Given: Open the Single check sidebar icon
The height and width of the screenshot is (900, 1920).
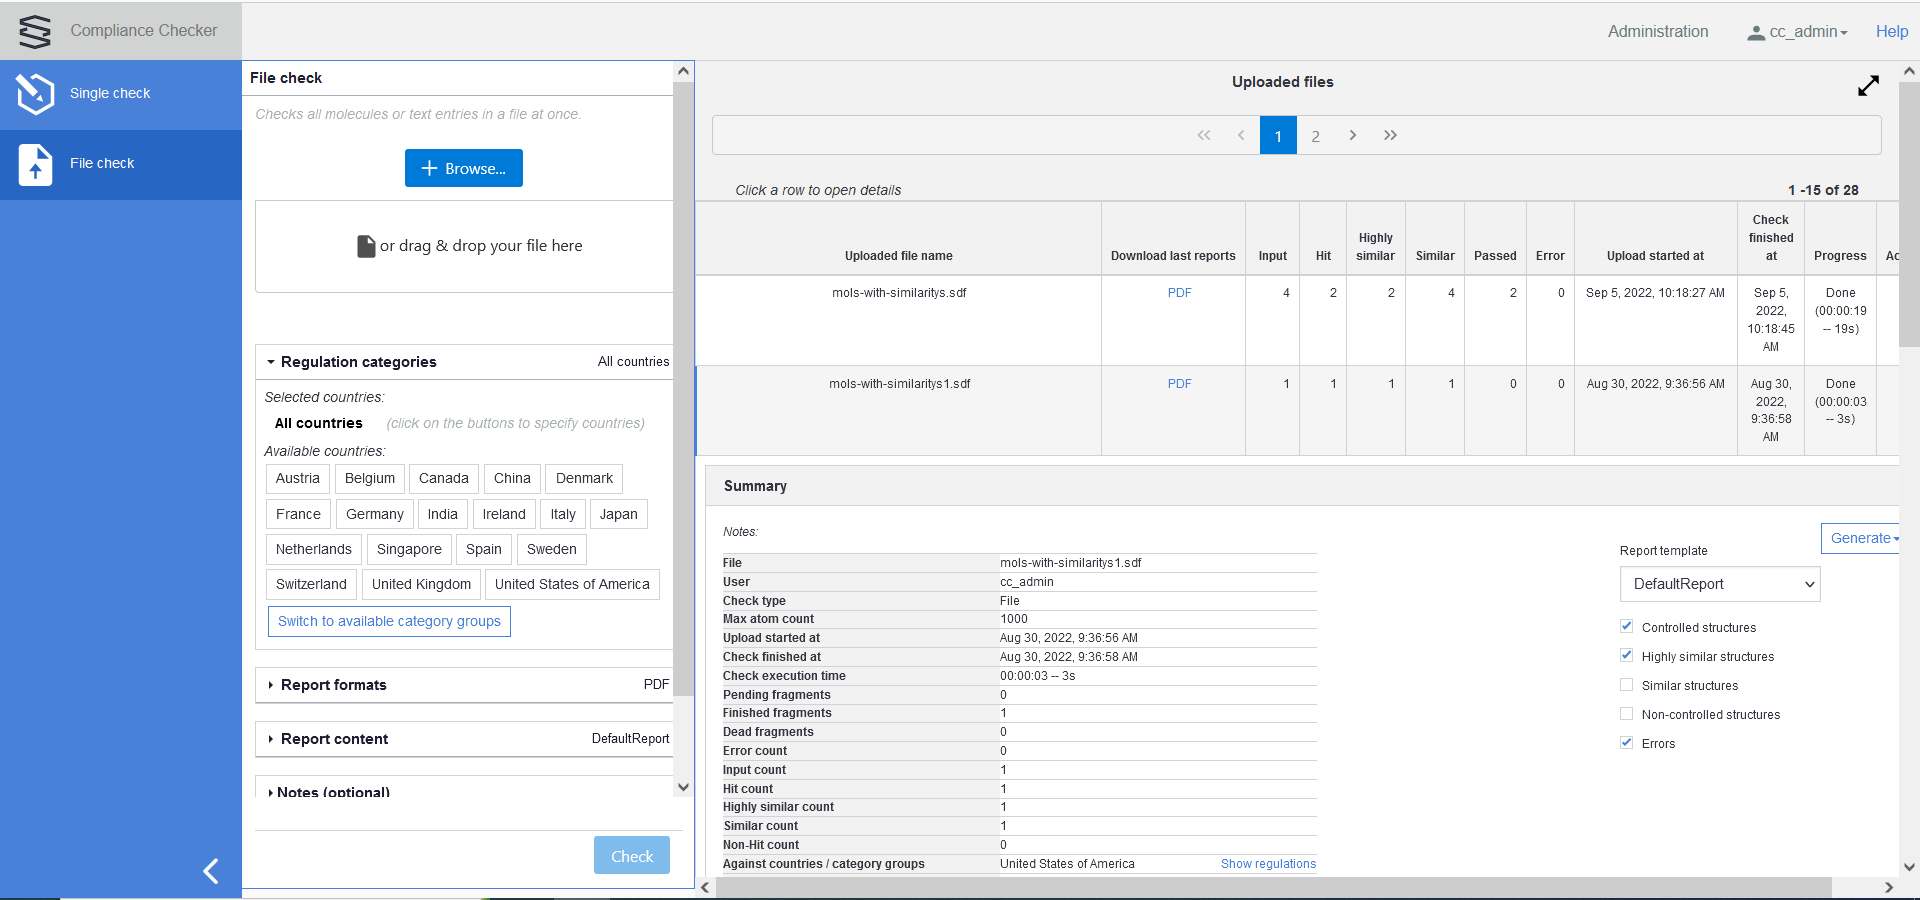Looking at the screenshot, I should [36, 93].
